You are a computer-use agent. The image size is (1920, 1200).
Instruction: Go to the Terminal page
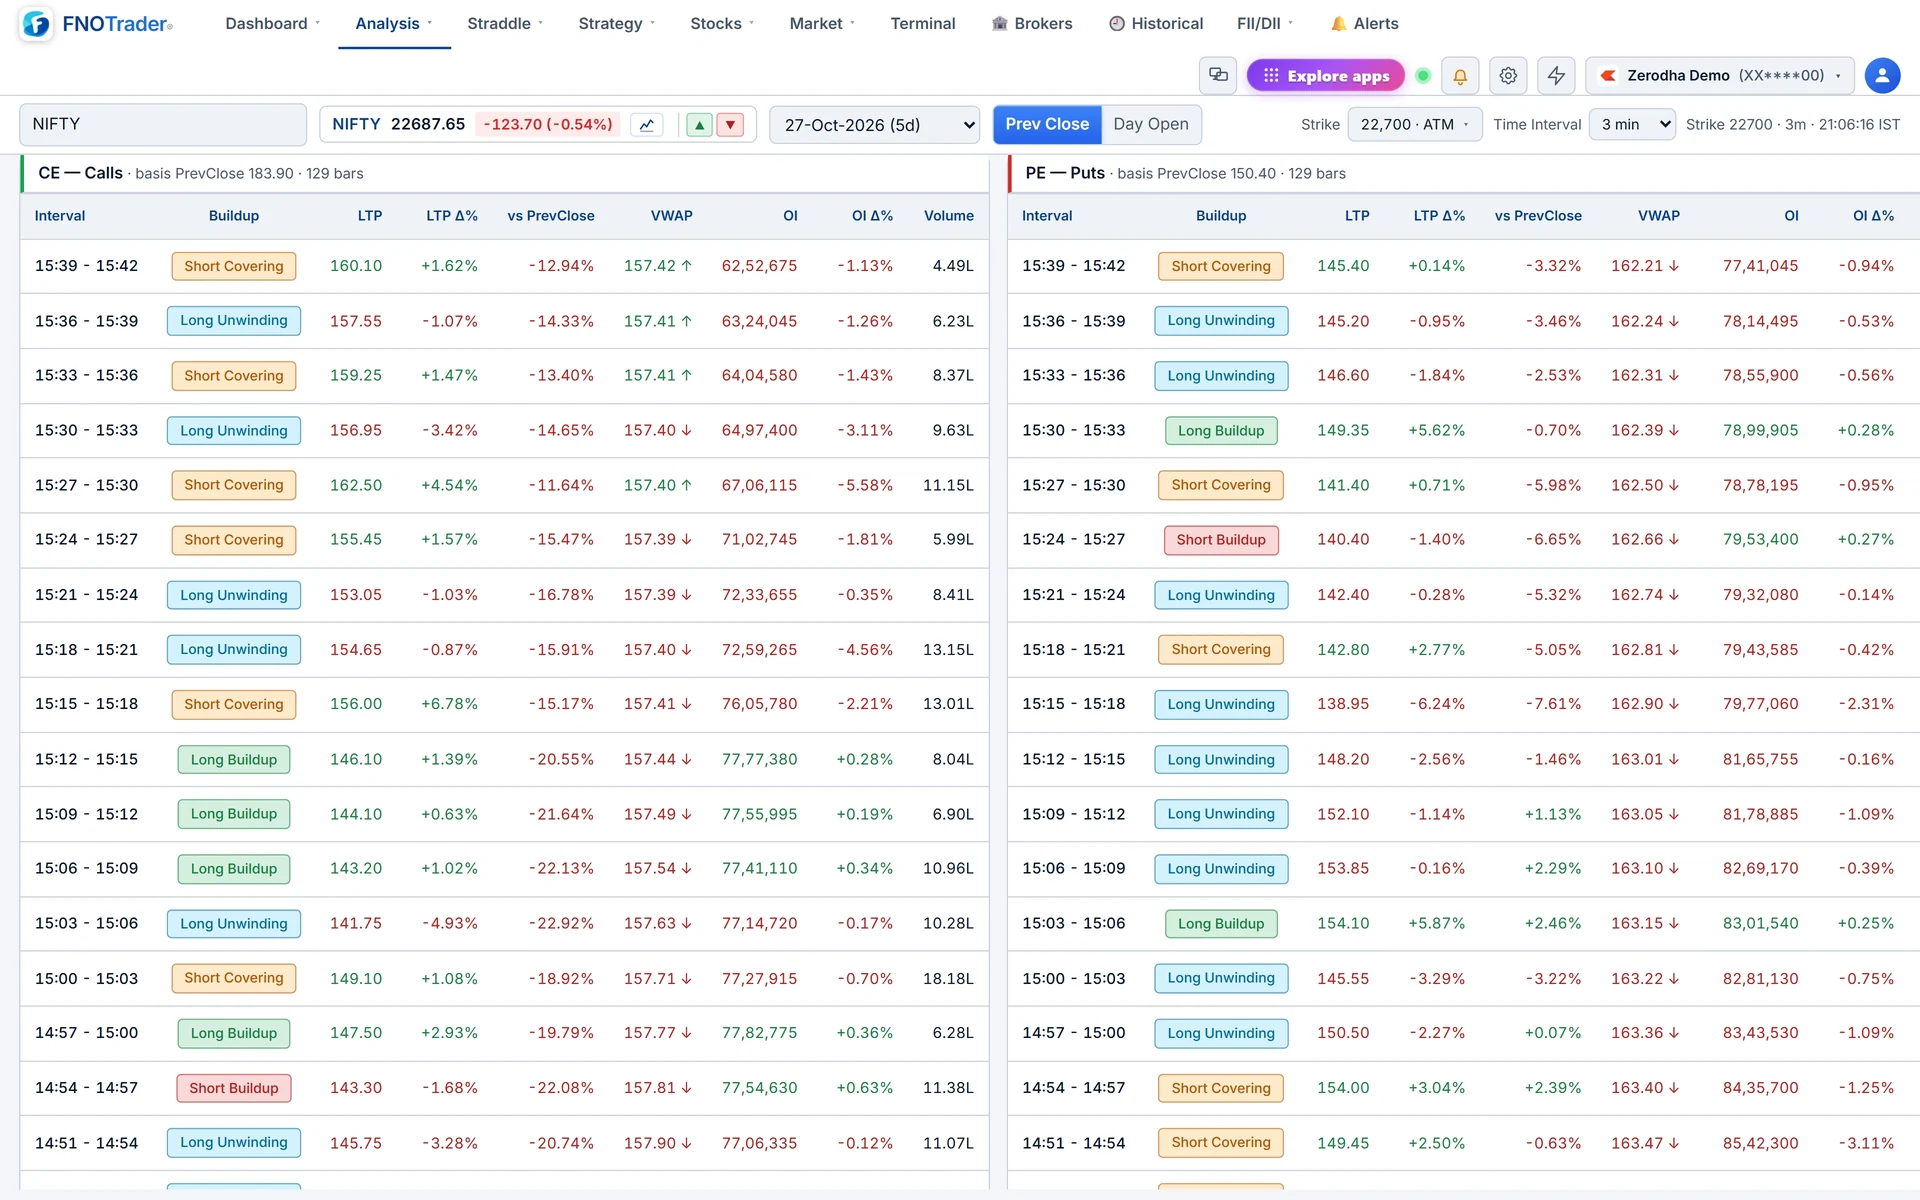click(x=923, y=23)
